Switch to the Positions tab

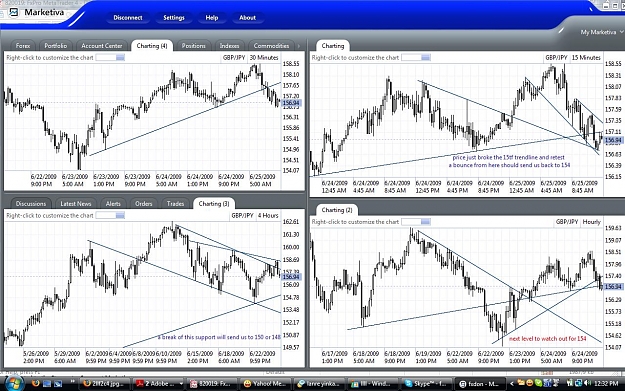click(x=193, y=46)
